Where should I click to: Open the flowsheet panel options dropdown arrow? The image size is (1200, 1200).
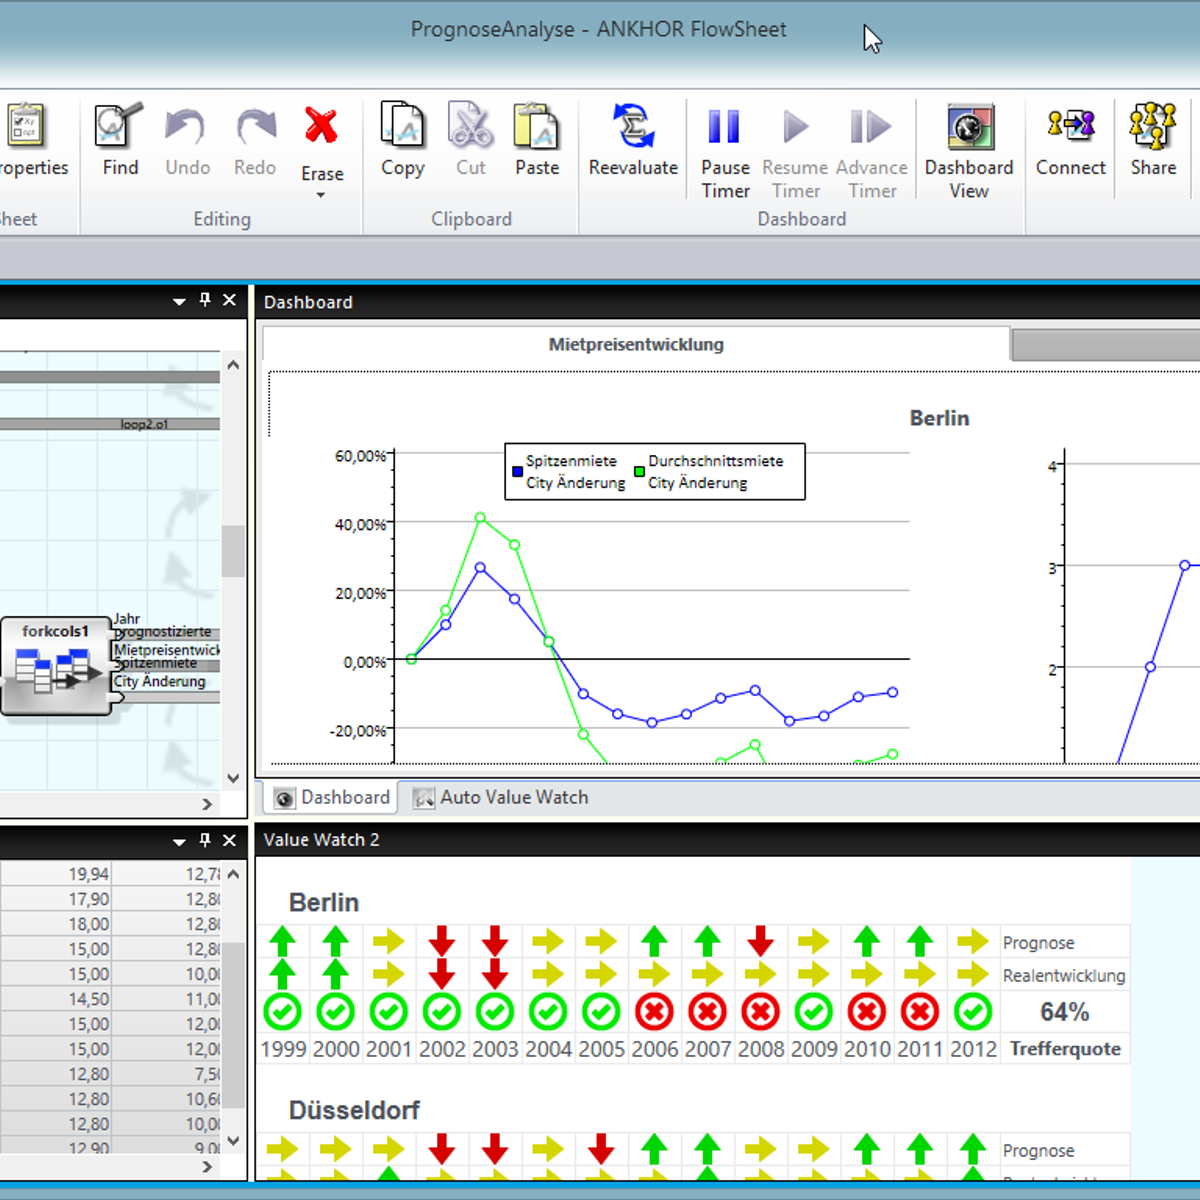tap(179, 301)
